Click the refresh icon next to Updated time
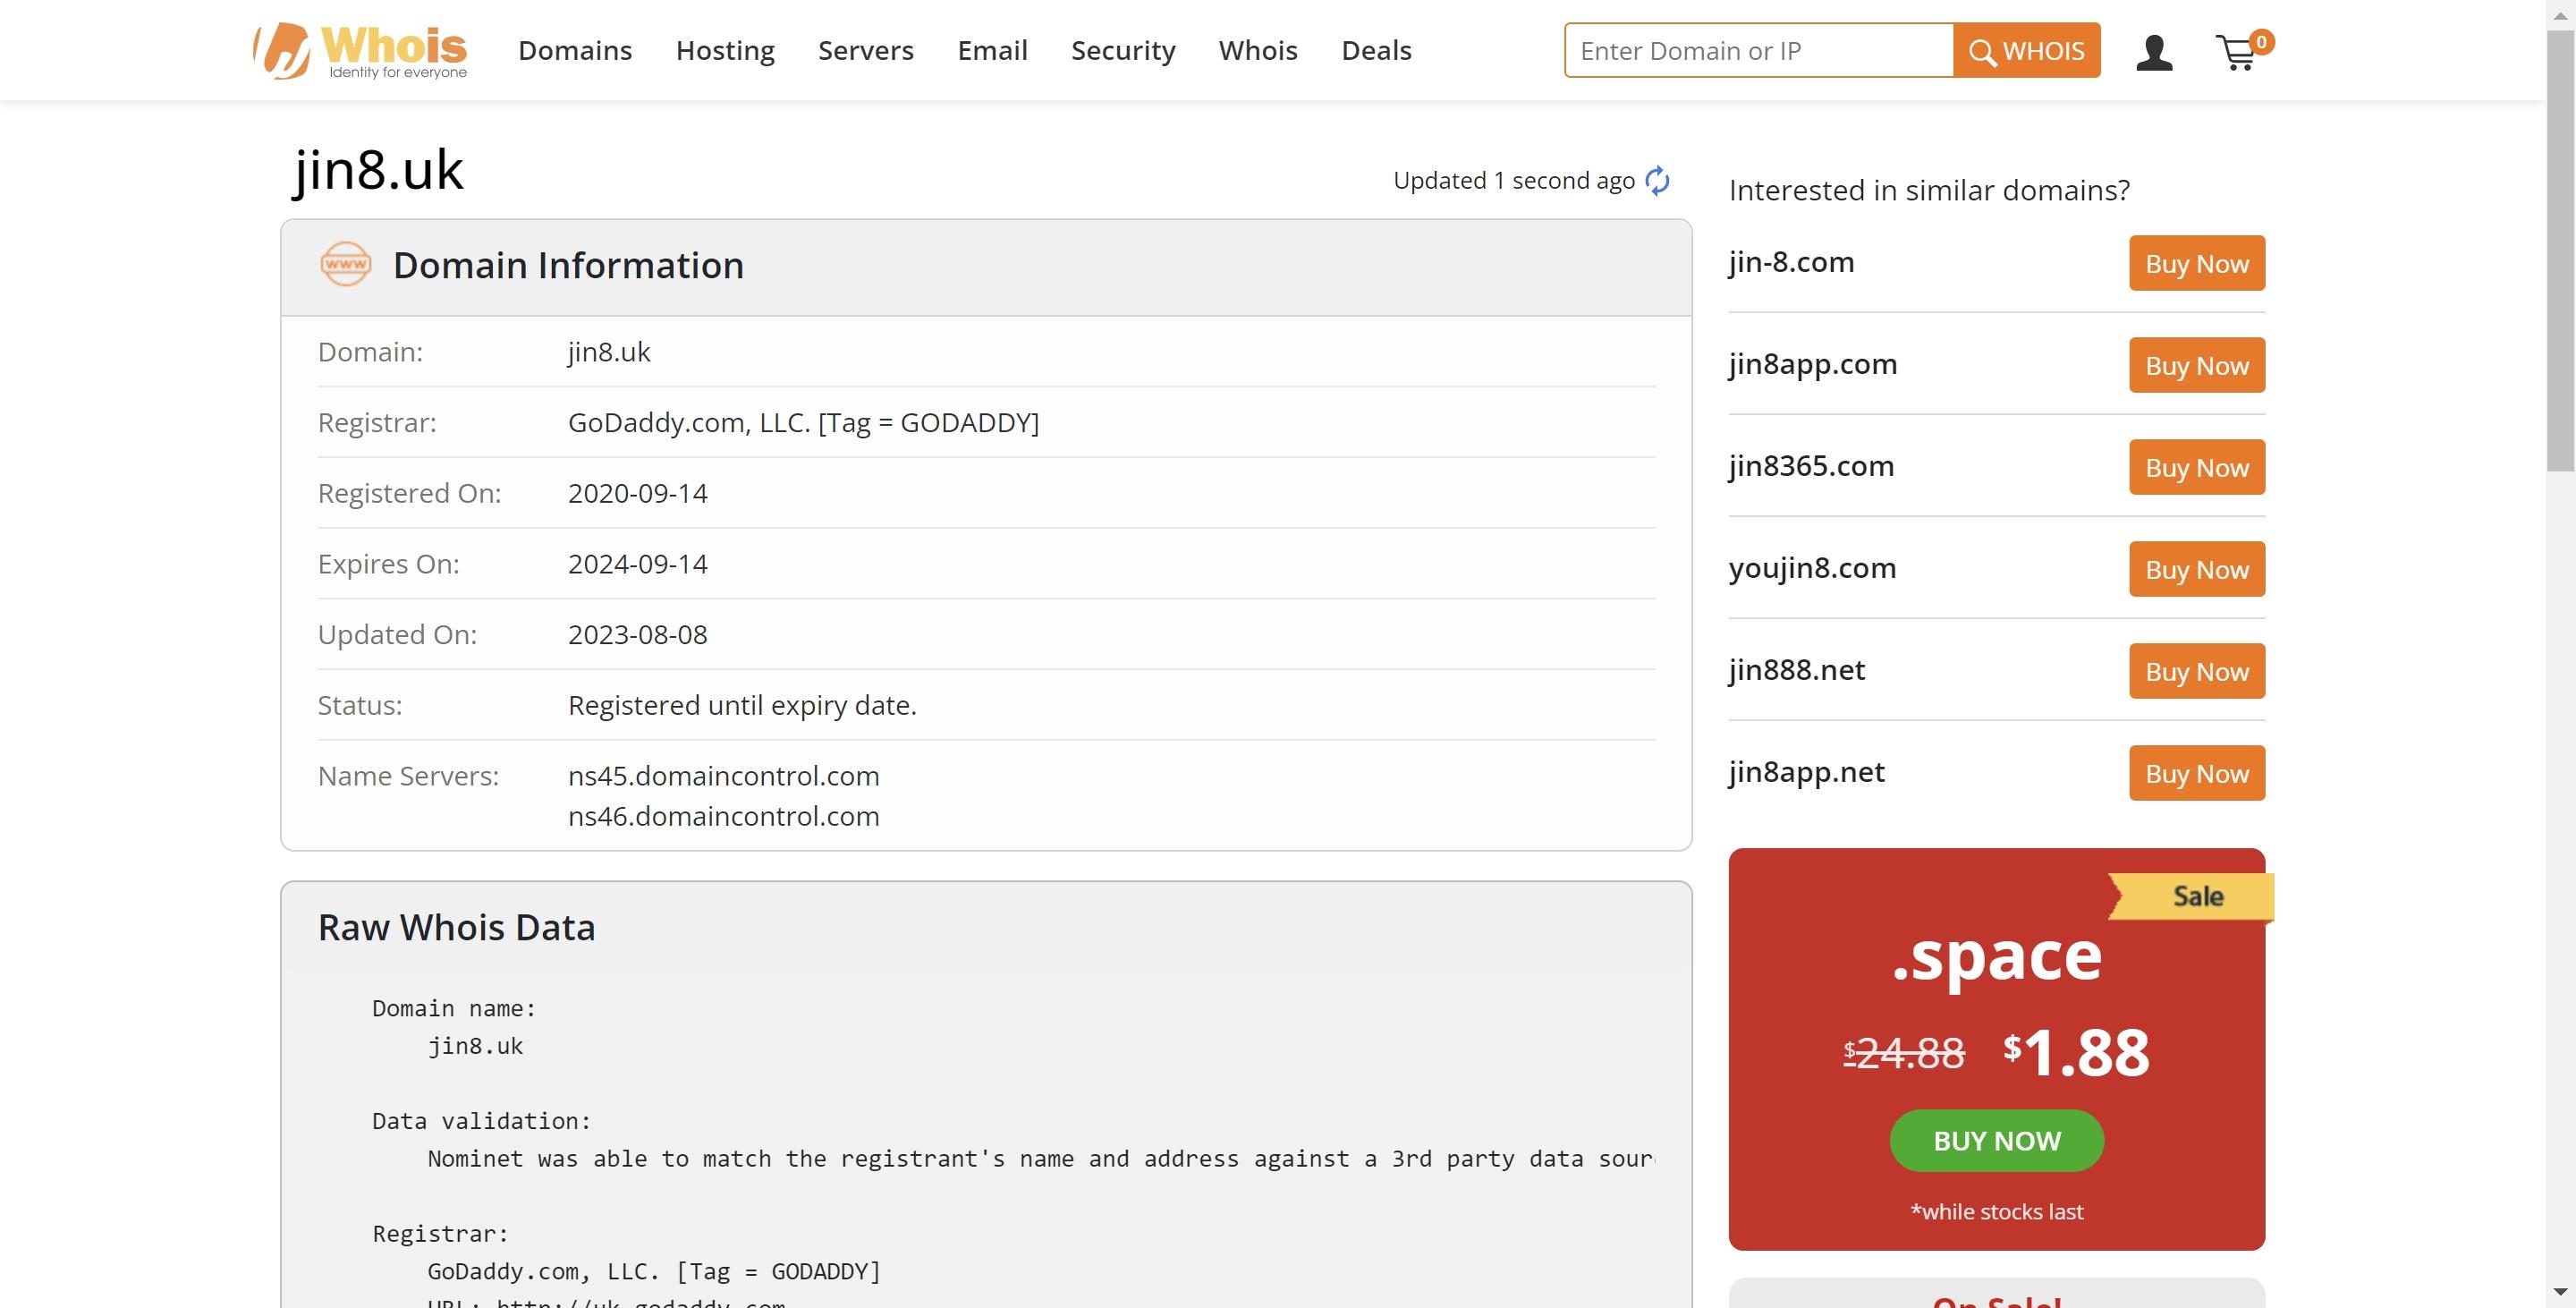This screenshot has width=2576, height=1308. [1657, 181]
